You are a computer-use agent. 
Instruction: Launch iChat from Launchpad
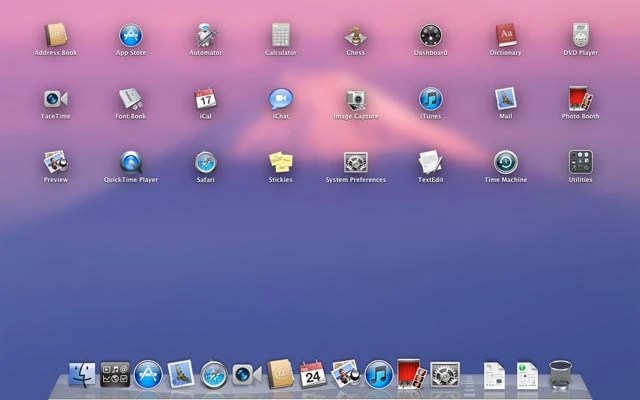coord(281,100)
